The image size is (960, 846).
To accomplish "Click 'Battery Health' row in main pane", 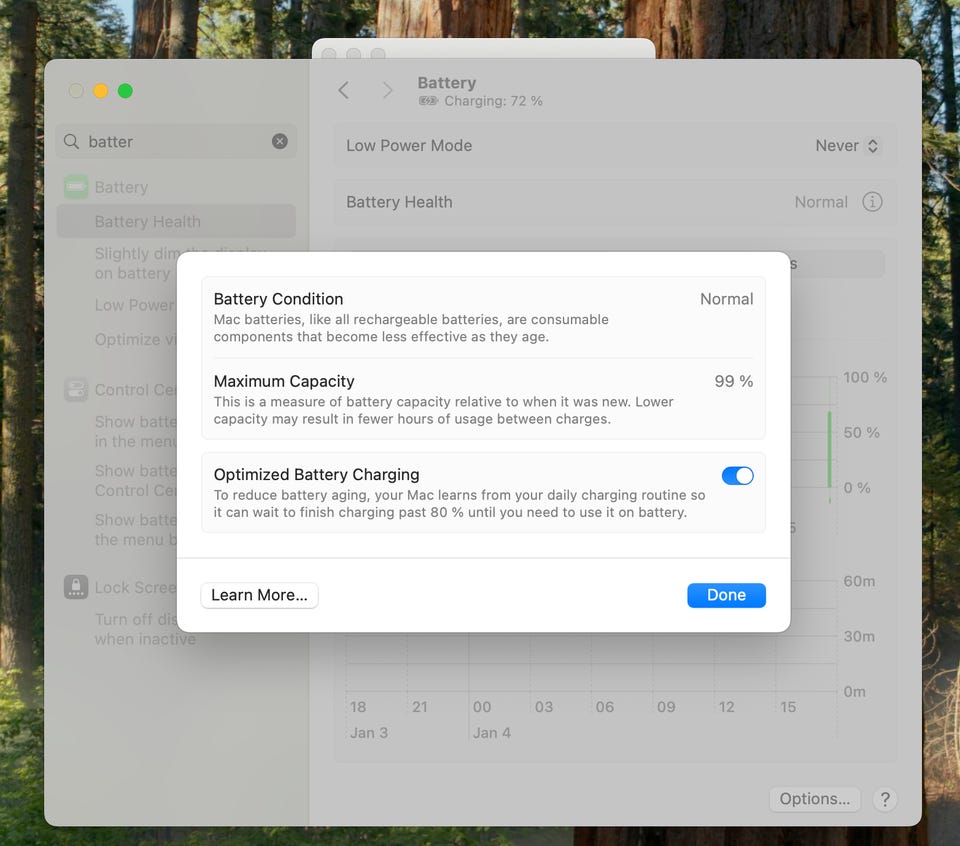I will (x=615, y=202).
